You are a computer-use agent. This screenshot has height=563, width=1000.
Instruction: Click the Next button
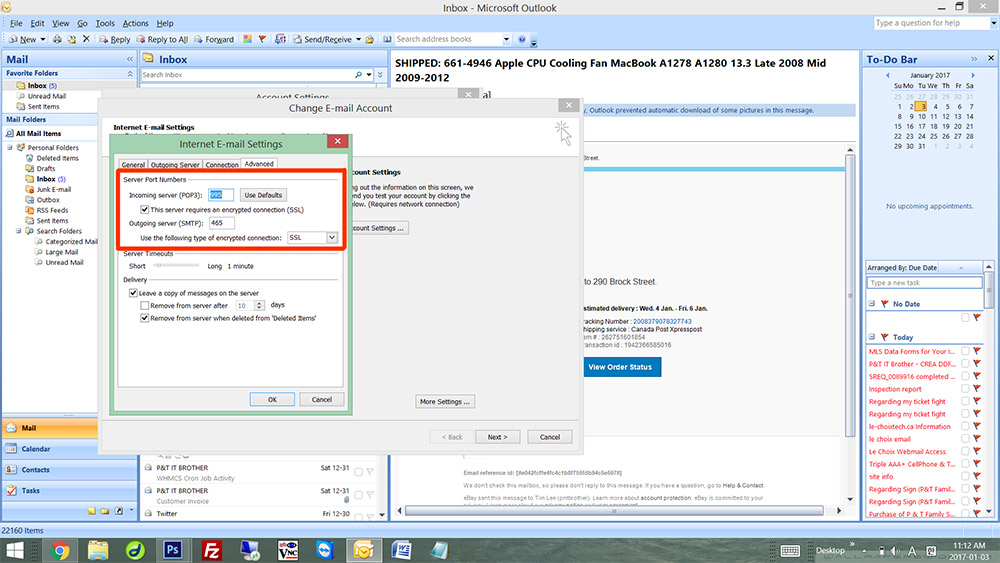[x=497, y=437]
